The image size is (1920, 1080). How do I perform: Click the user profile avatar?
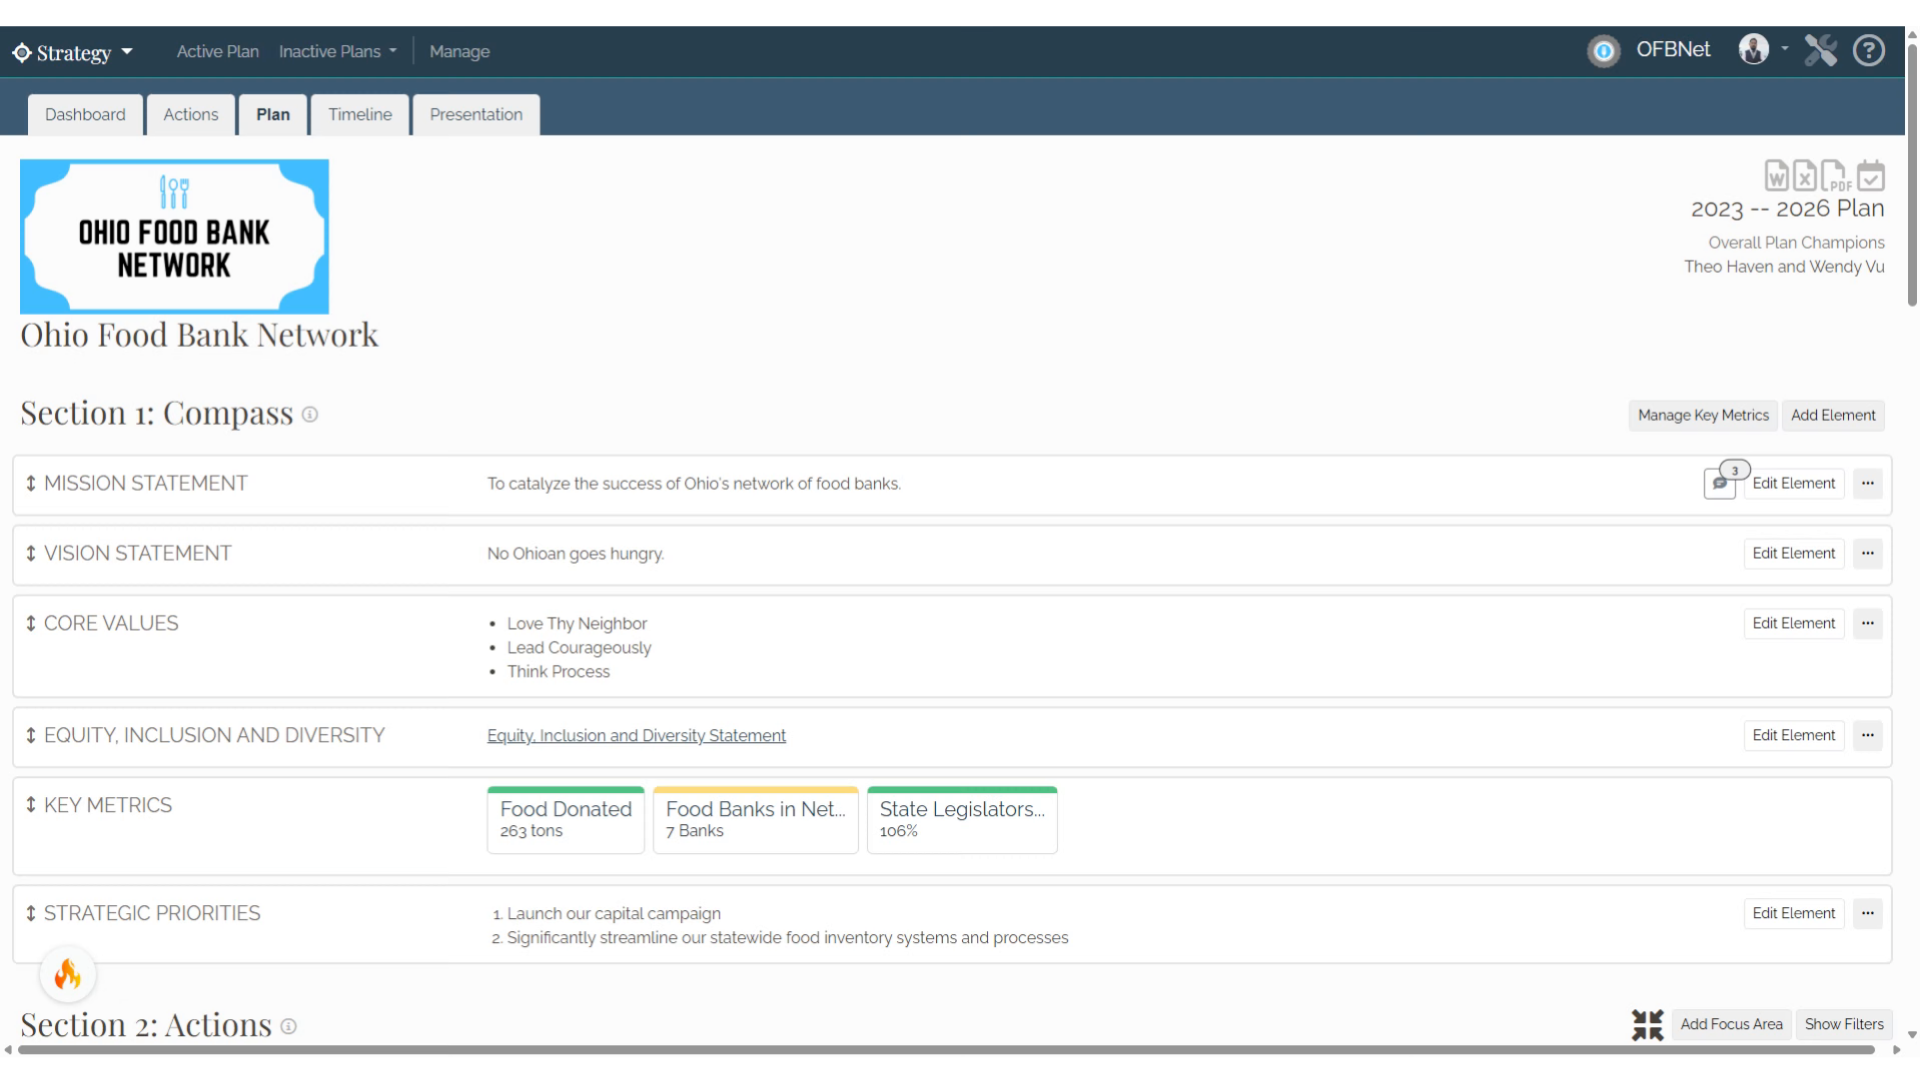(1753, 49)
